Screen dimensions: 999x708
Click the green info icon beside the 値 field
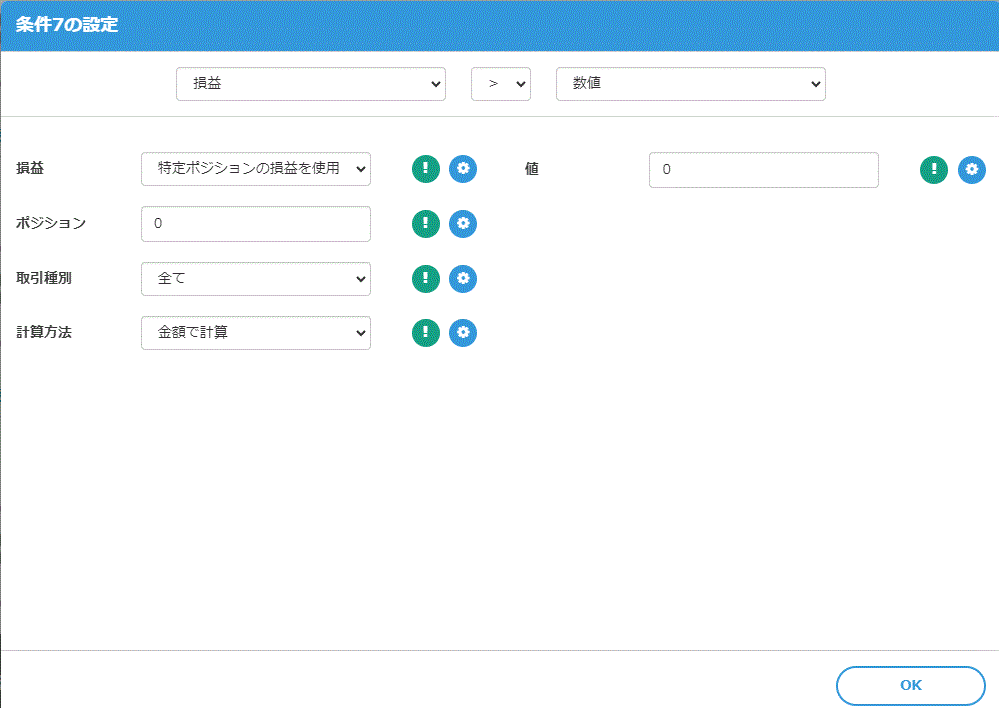(933, 170)
